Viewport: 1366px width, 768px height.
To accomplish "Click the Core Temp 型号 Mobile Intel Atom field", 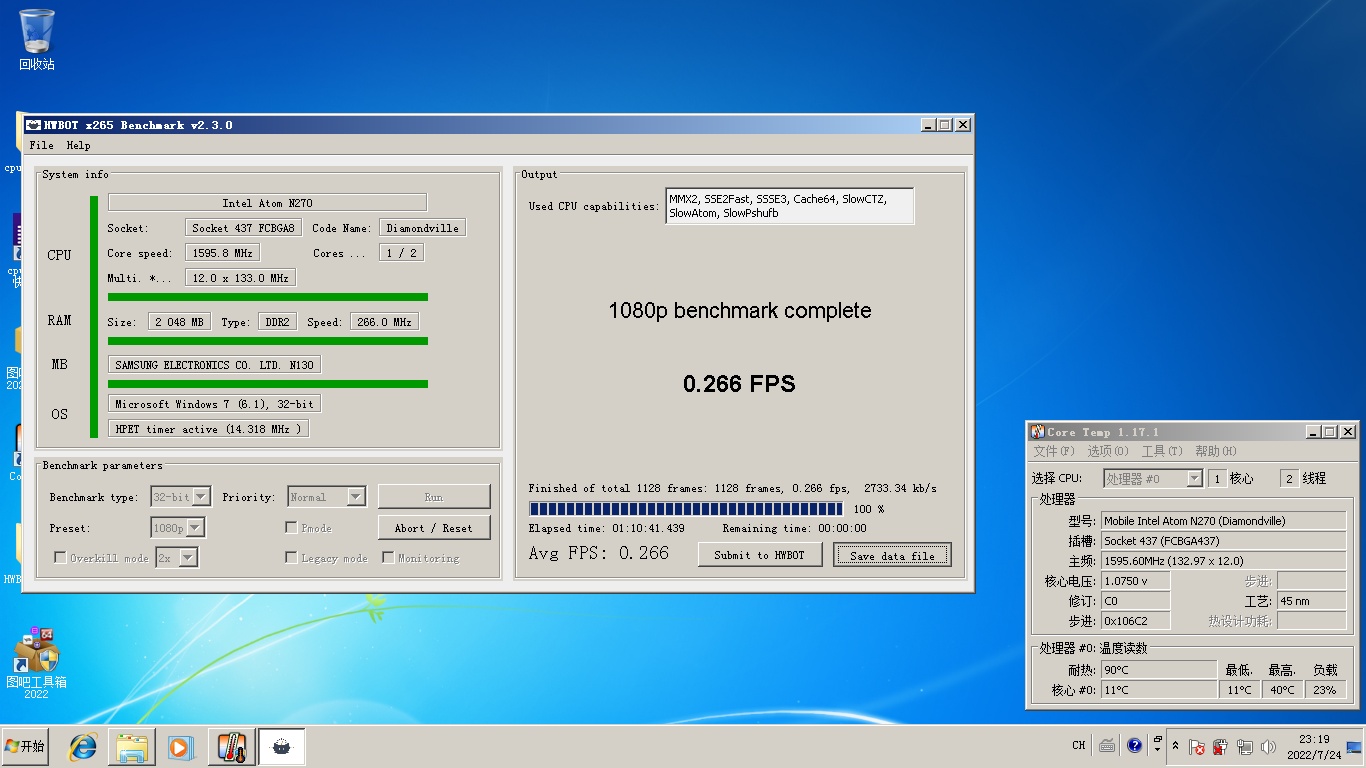I will tap(1223, 521).
